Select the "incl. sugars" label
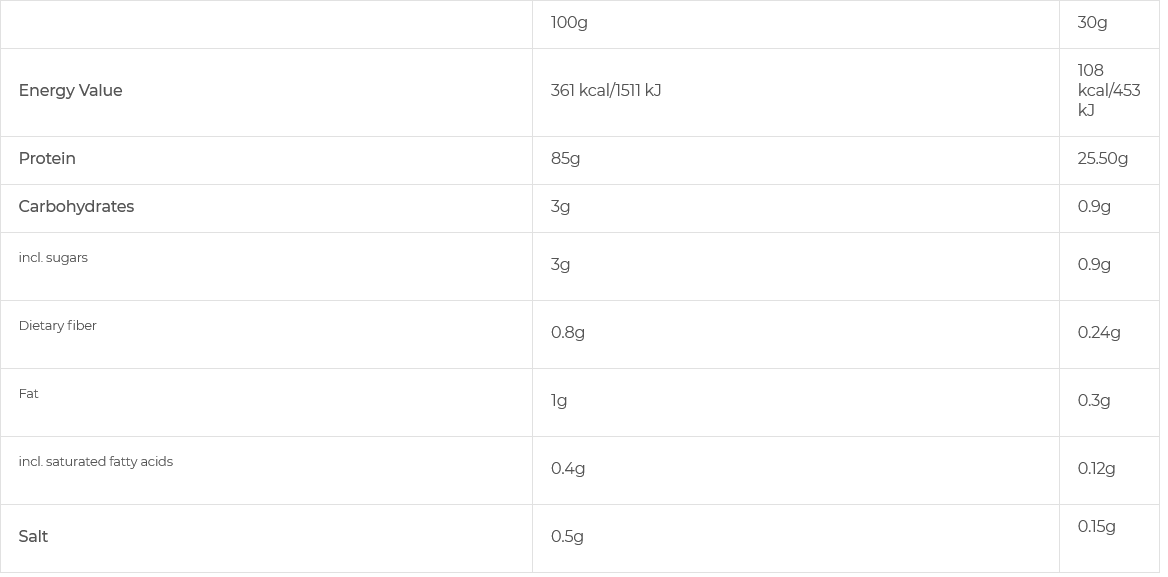Viewport: 1168px width, 577px height. tap(53, 258)
